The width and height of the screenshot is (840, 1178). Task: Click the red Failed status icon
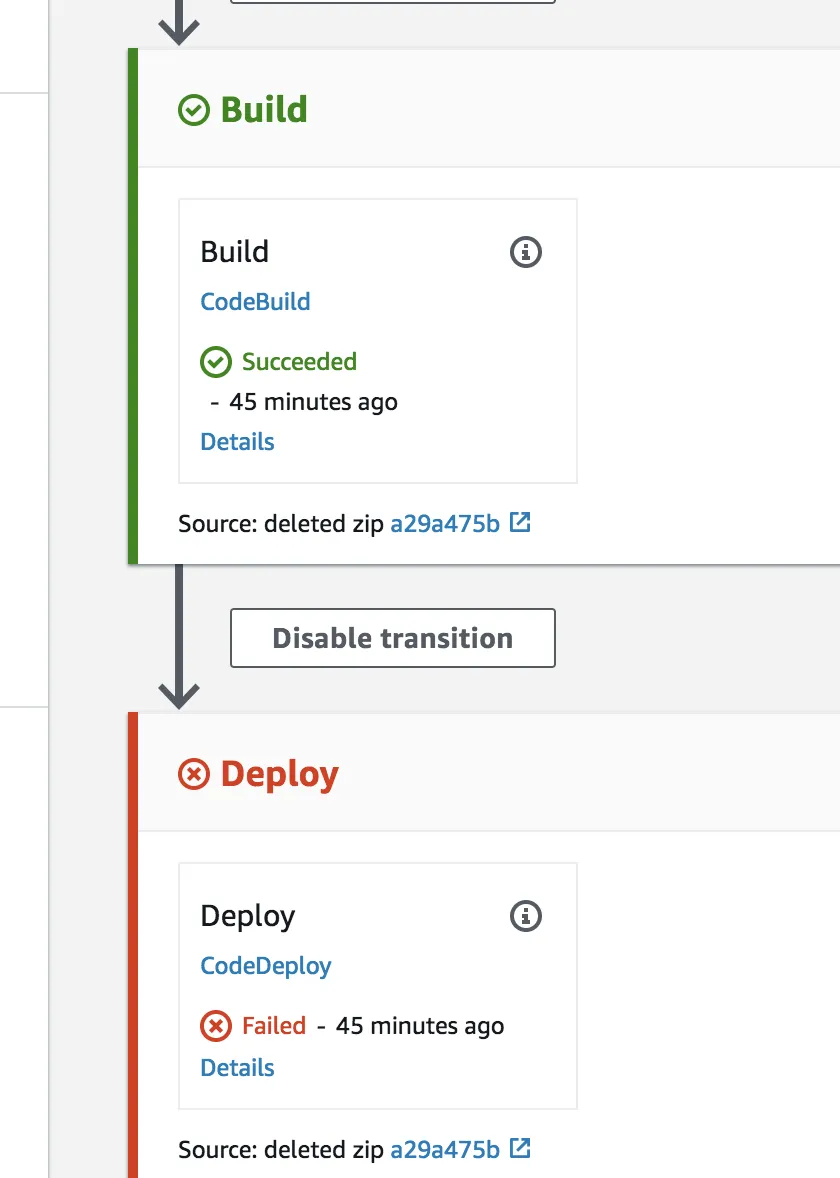tap(216, 1026)
